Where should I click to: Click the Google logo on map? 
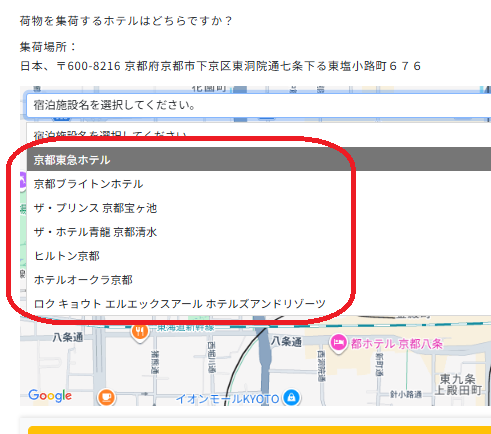click(x=50, y=396)
